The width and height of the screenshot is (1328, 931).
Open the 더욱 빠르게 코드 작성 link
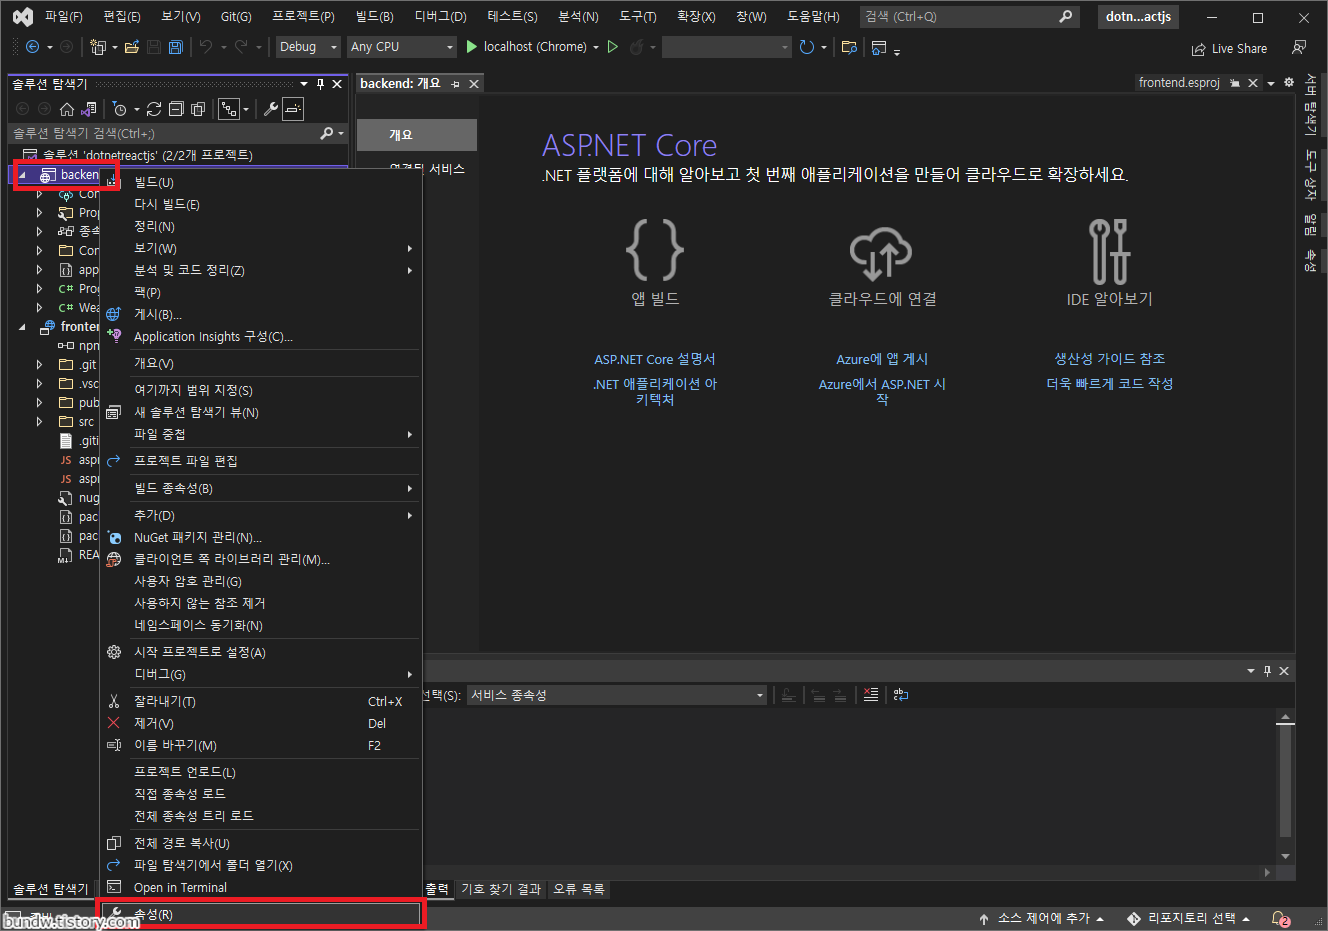(x=1110, y=384)
